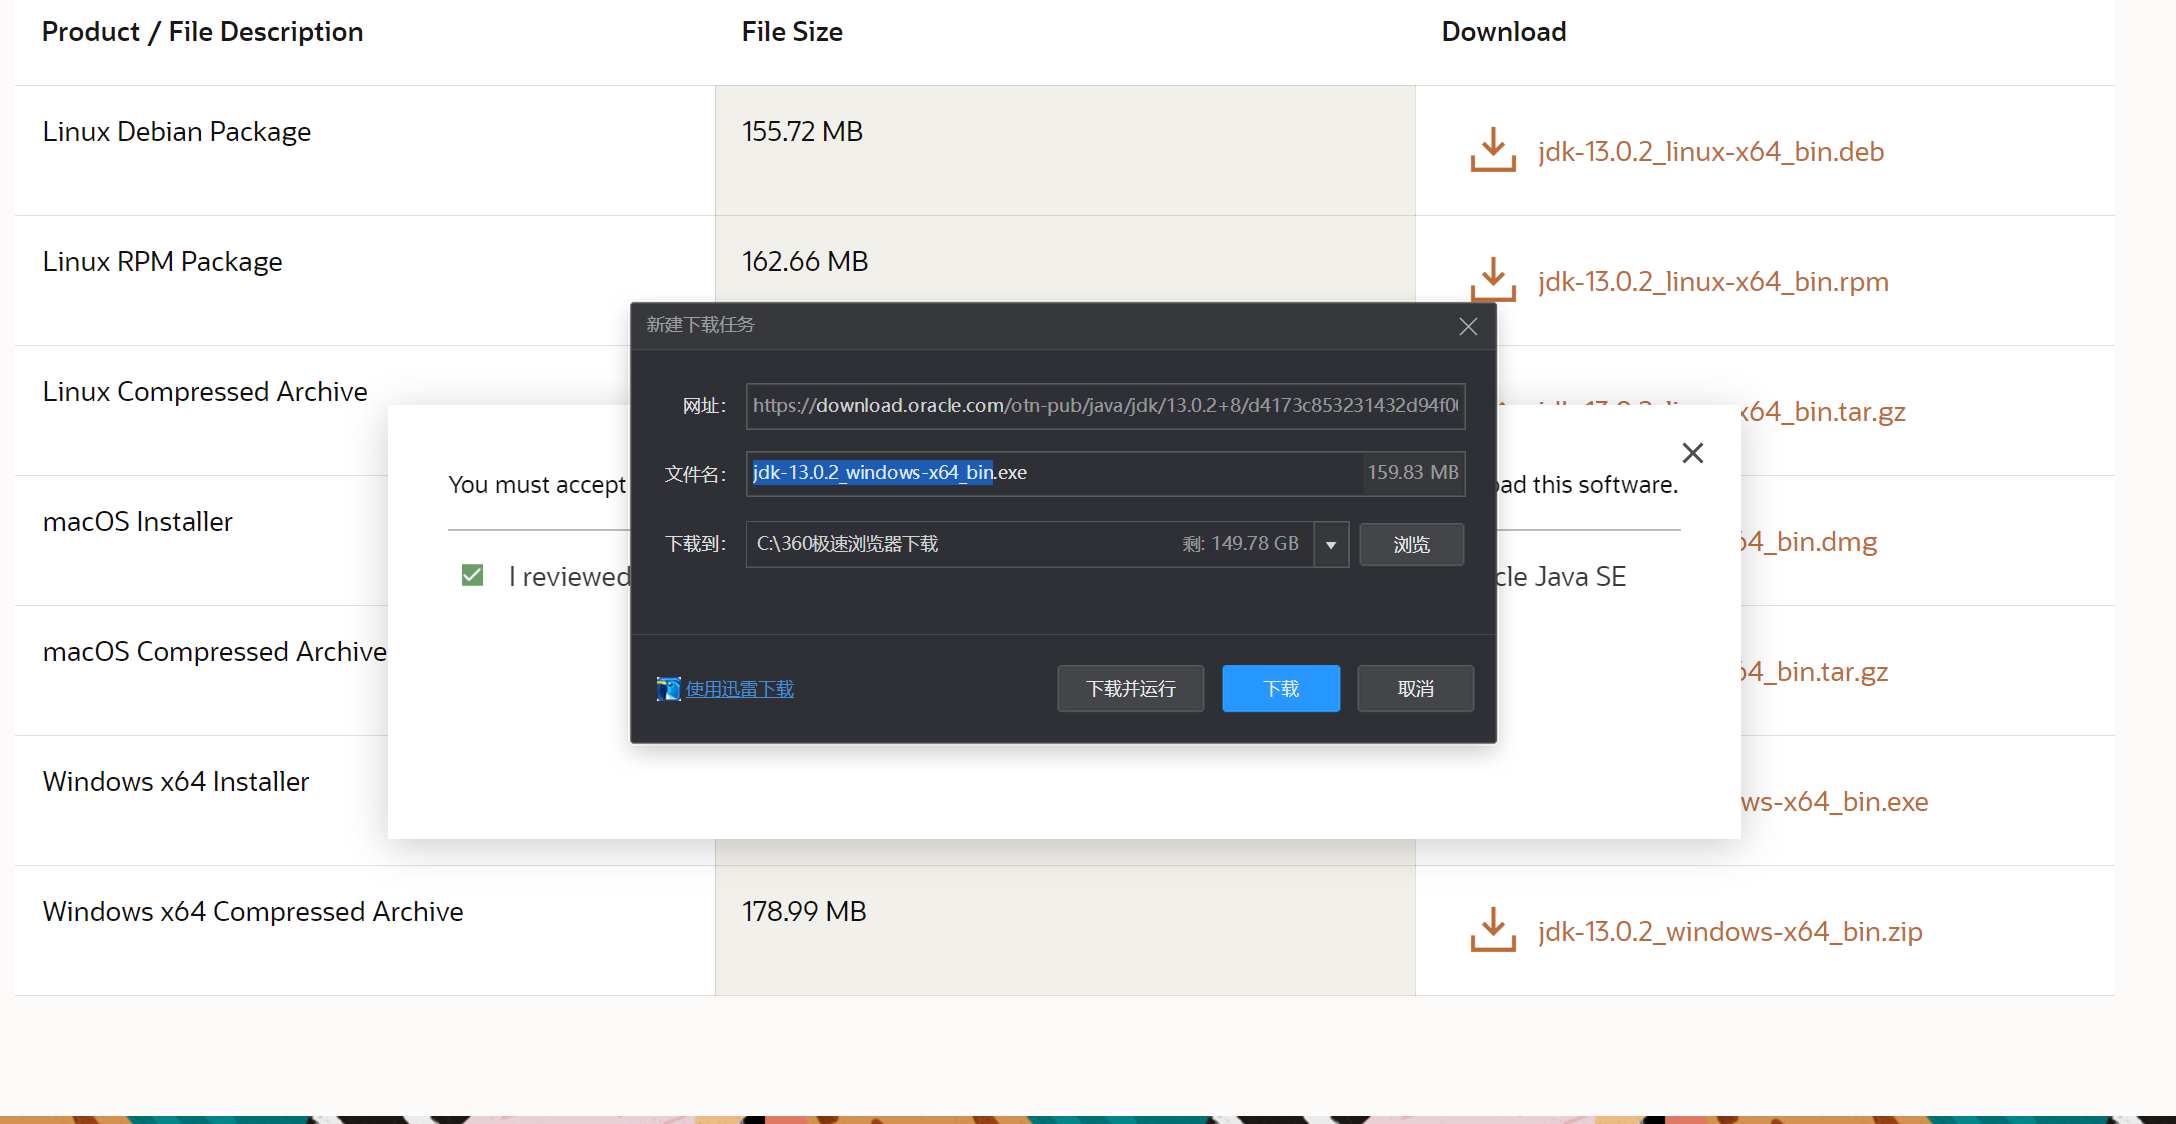Viewport: 2176px width, 1124px height.
Task: Click the 网址 URL input field
Action: [x=1104, y=406]
